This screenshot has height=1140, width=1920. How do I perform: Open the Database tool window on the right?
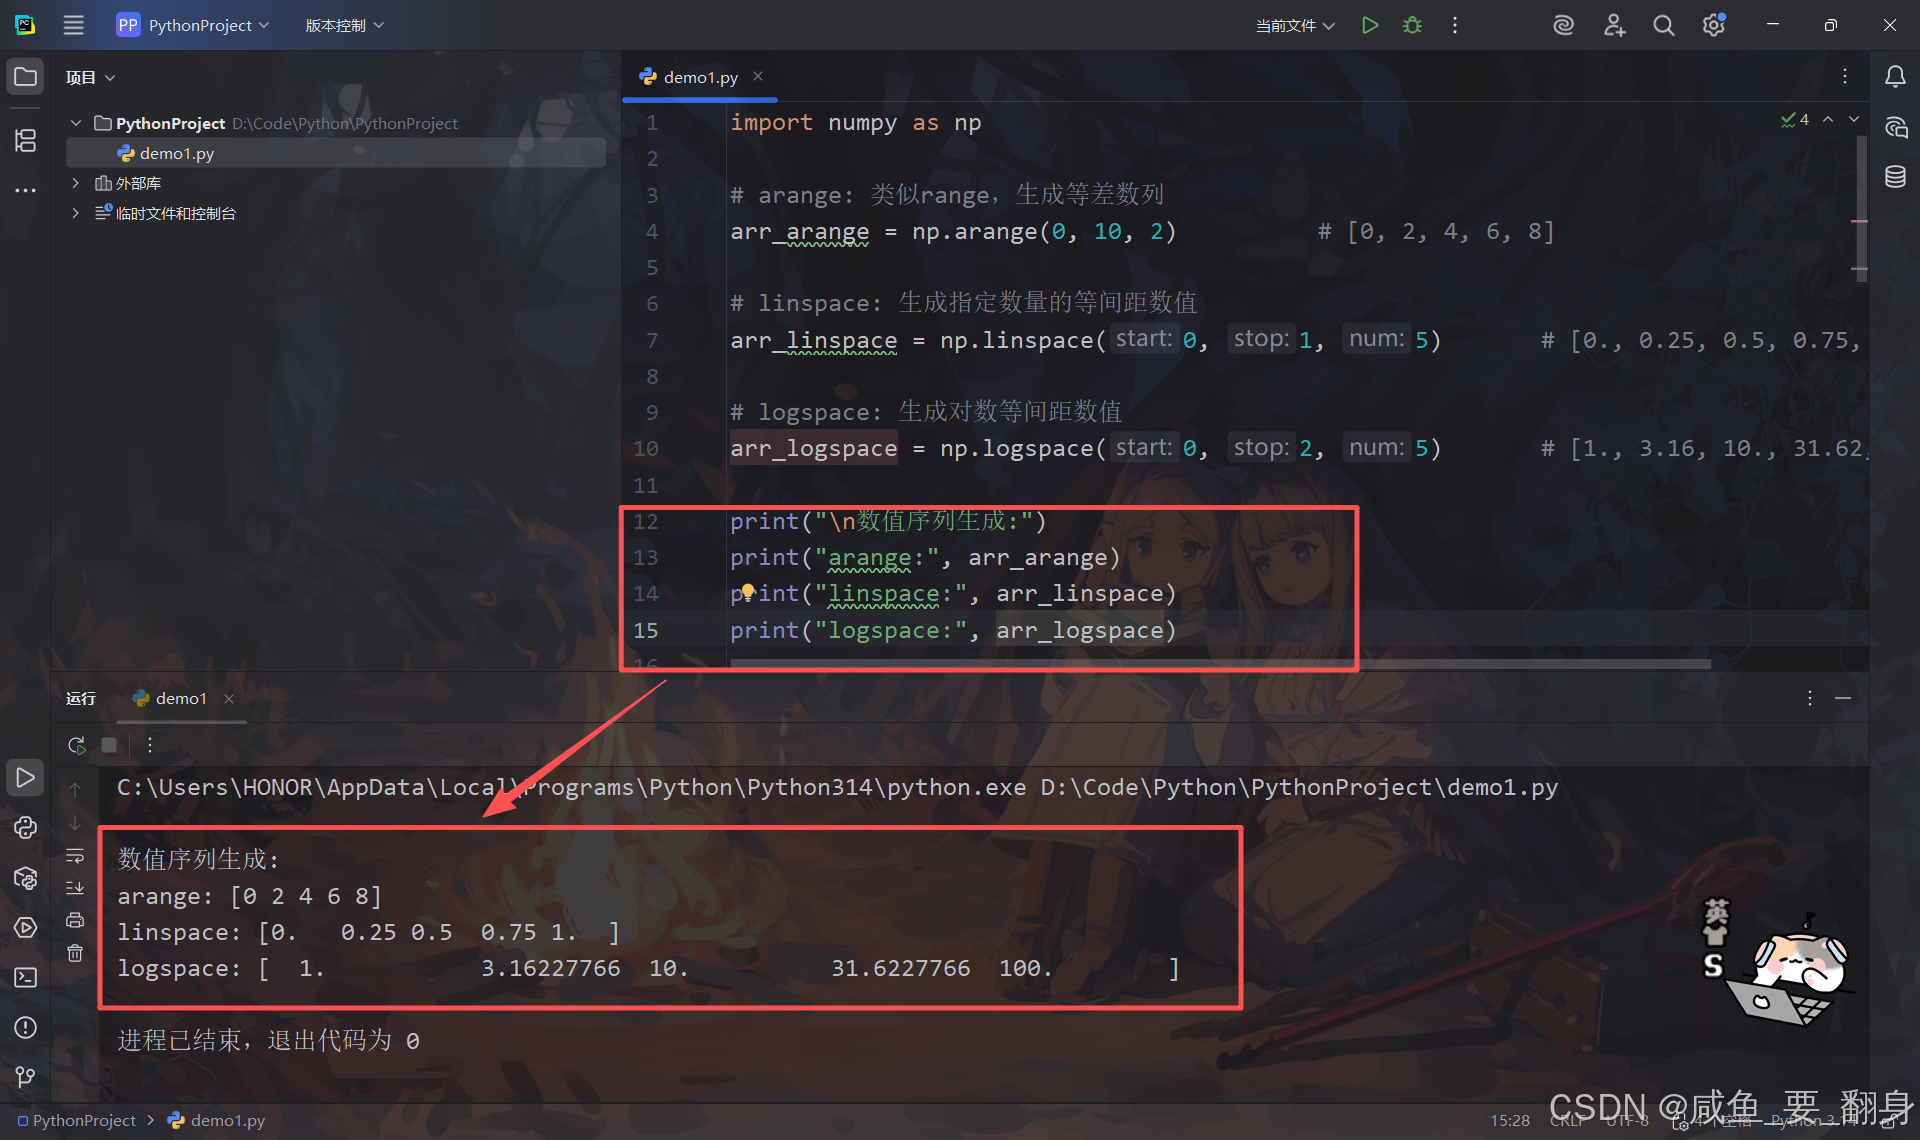pos(1895,177)
